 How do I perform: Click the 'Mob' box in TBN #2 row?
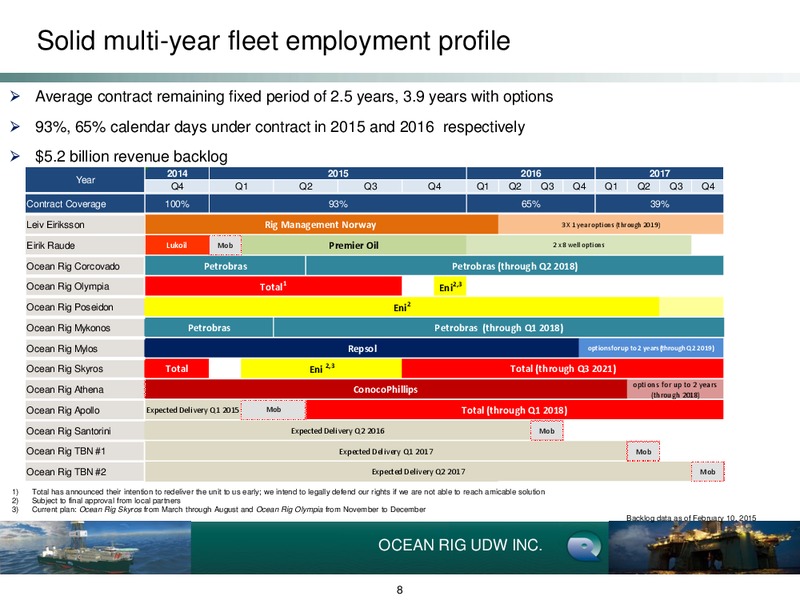click(x=708, y=471)
